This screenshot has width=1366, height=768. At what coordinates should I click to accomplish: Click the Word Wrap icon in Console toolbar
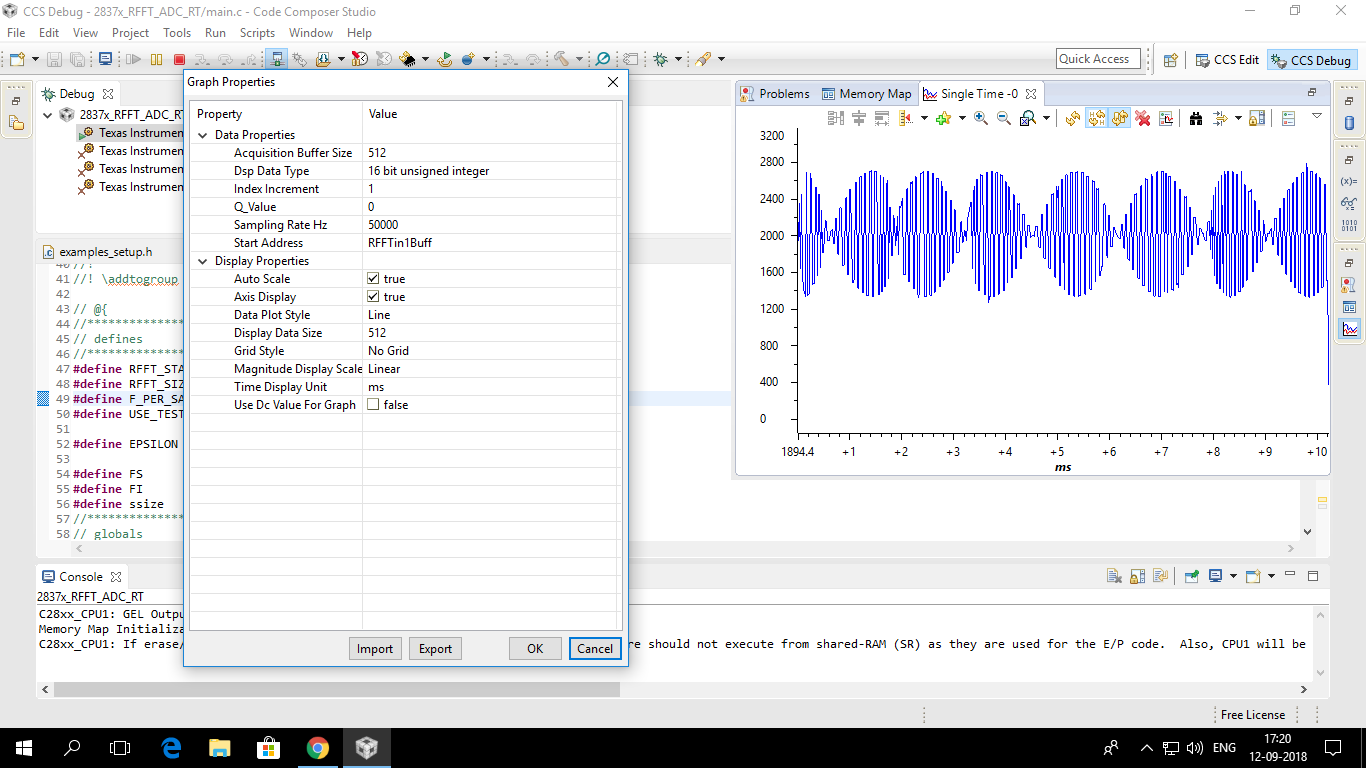[1160, 576]
